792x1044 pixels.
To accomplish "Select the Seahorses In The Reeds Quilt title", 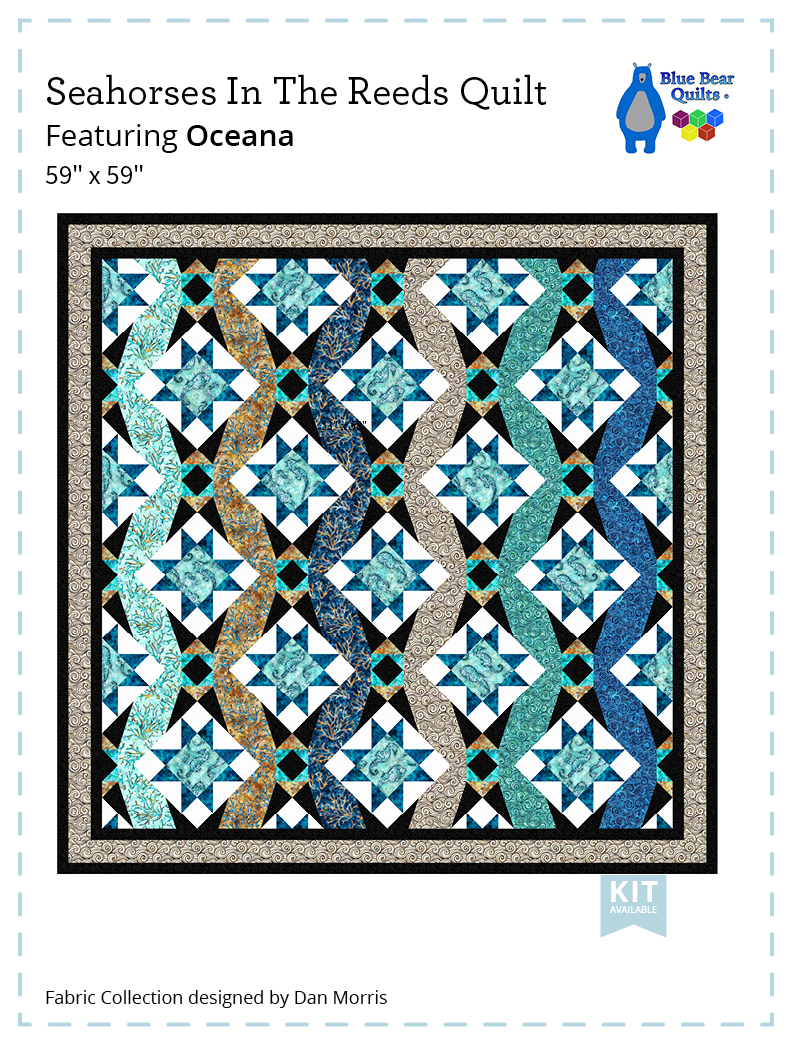I will [x=296, y=92].
